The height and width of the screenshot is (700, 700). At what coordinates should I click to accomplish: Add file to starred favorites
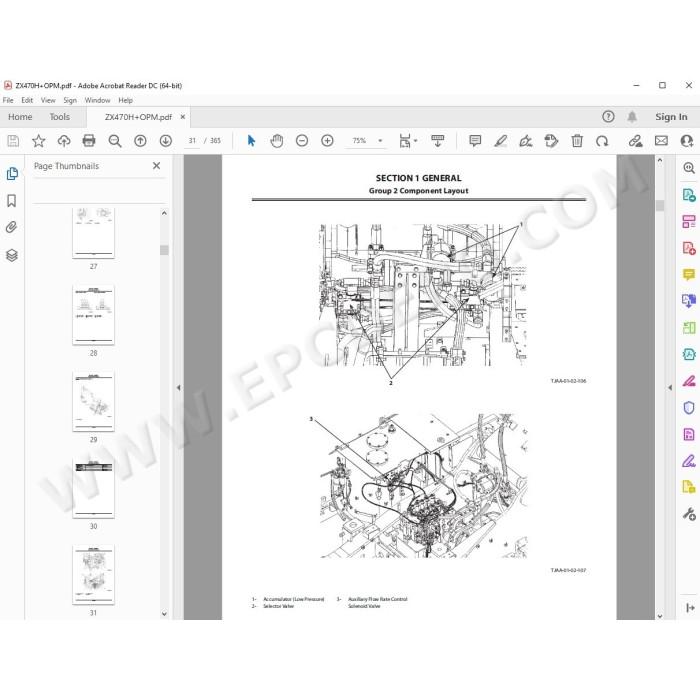click(38, 141)
